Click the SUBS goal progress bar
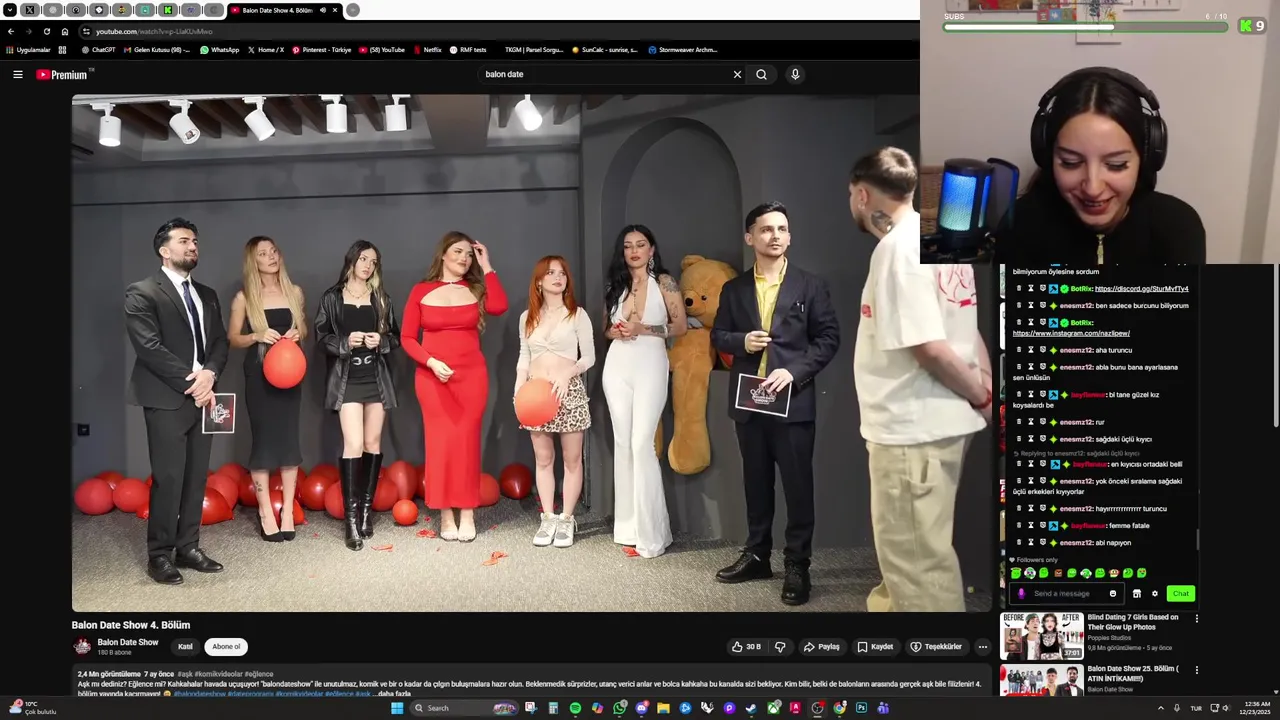This screenshot has height=720, width=1280. [x=1086, y=27]
